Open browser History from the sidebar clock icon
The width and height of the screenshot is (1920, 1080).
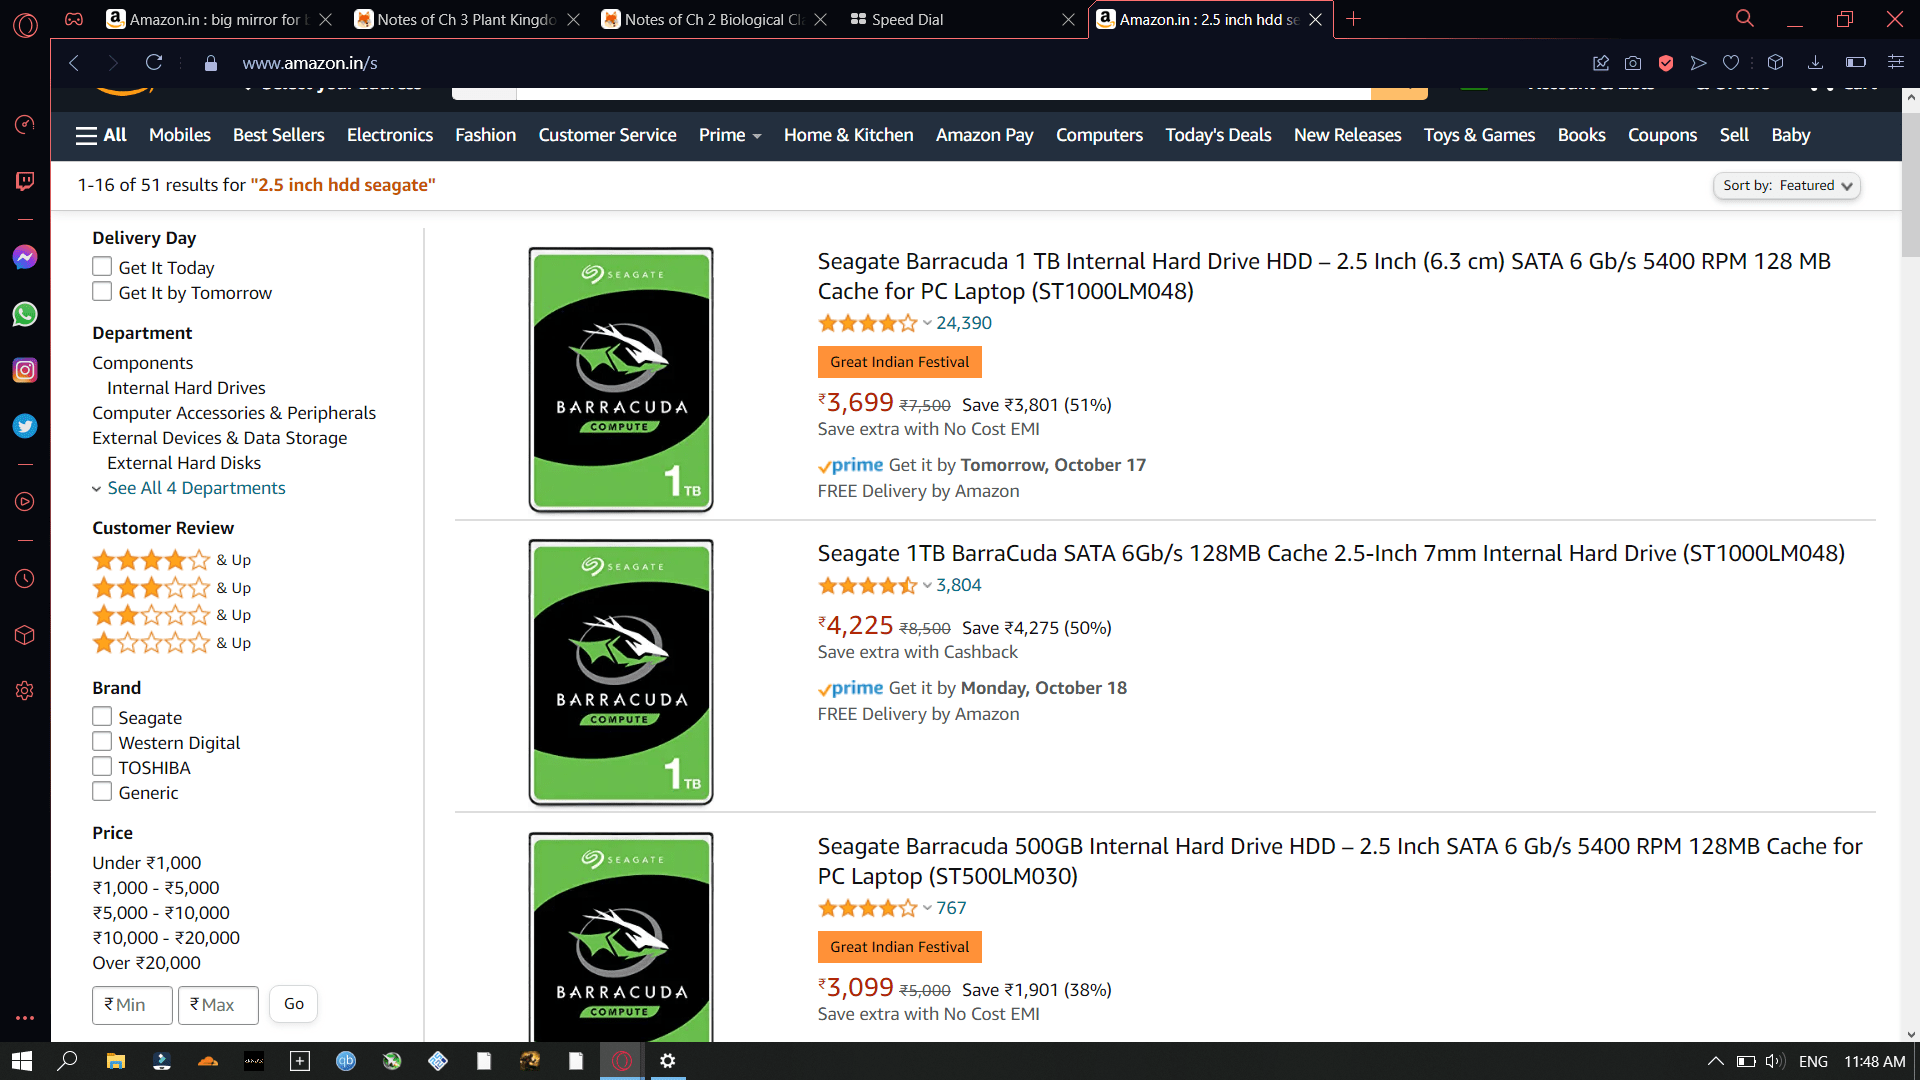point(25,578)
